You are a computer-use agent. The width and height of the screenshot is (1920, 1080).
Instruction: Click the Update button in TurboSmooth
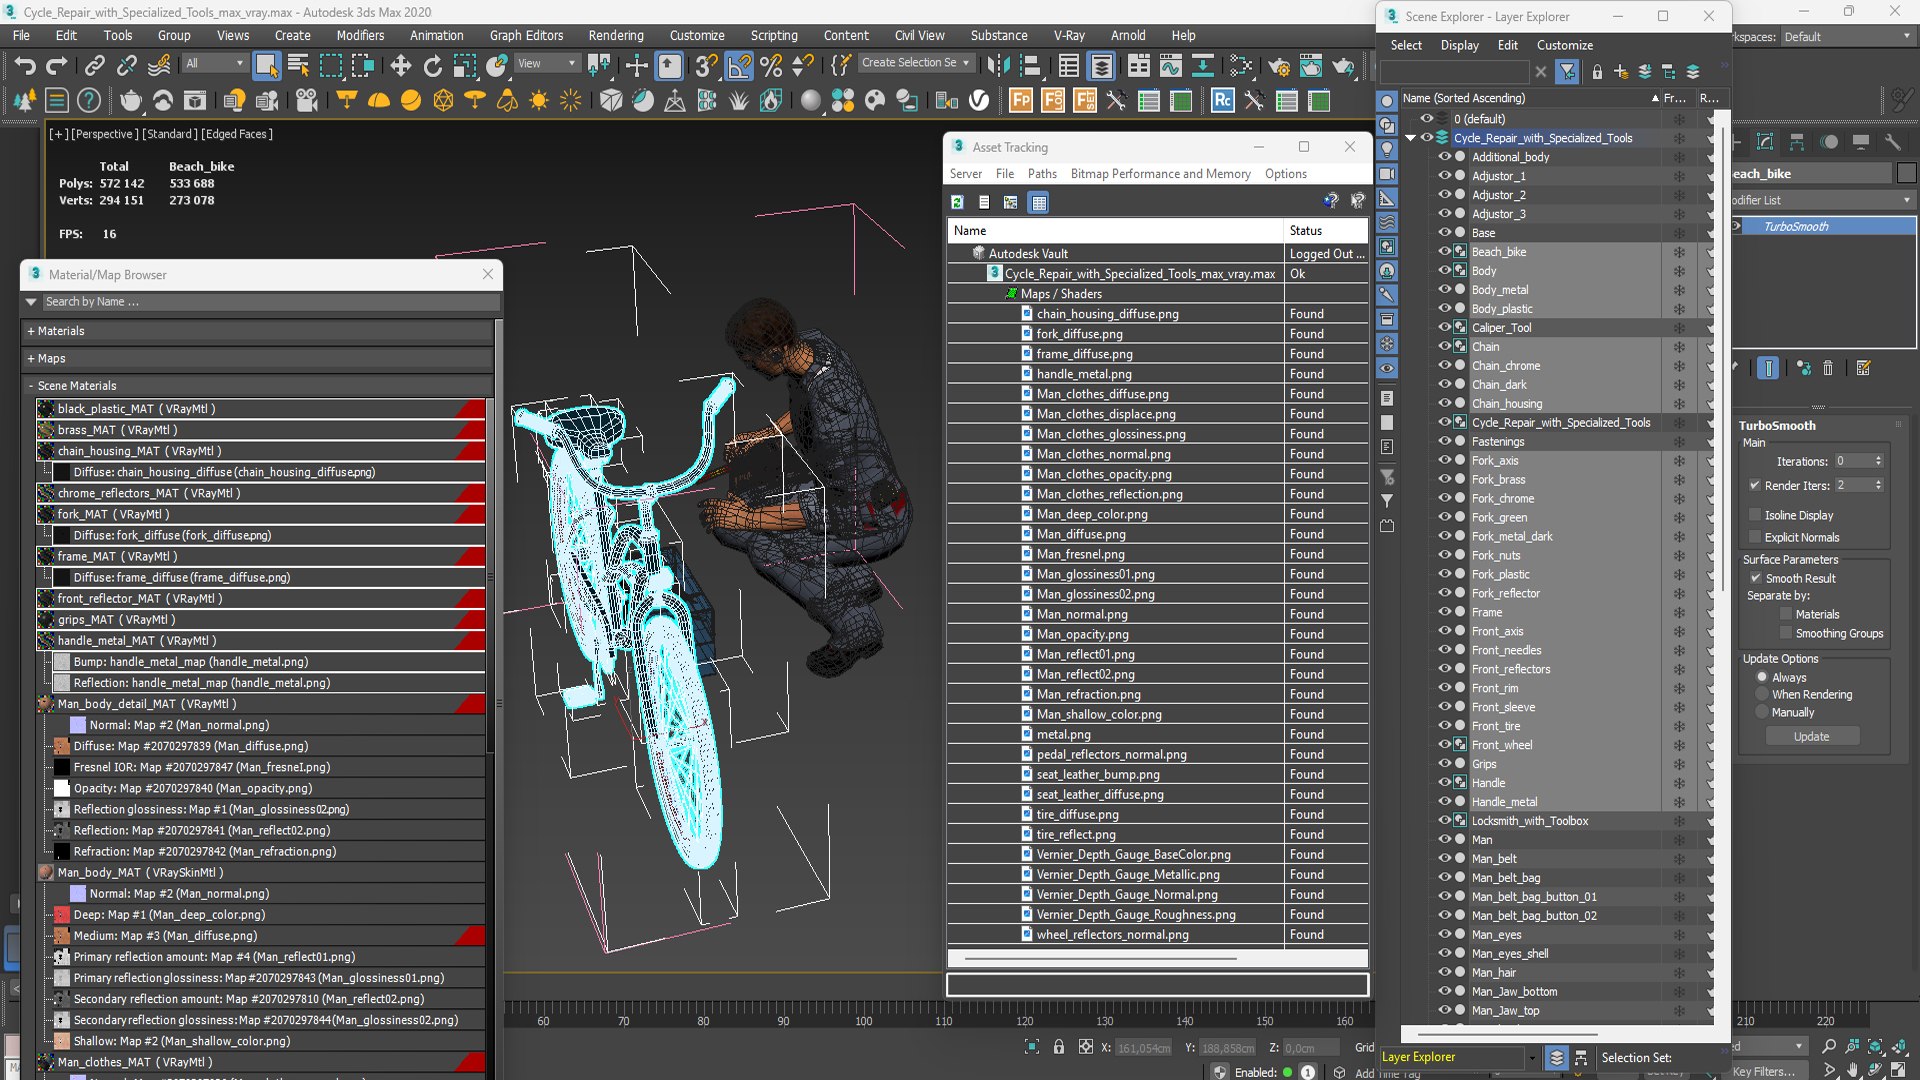coord(1811,736)
